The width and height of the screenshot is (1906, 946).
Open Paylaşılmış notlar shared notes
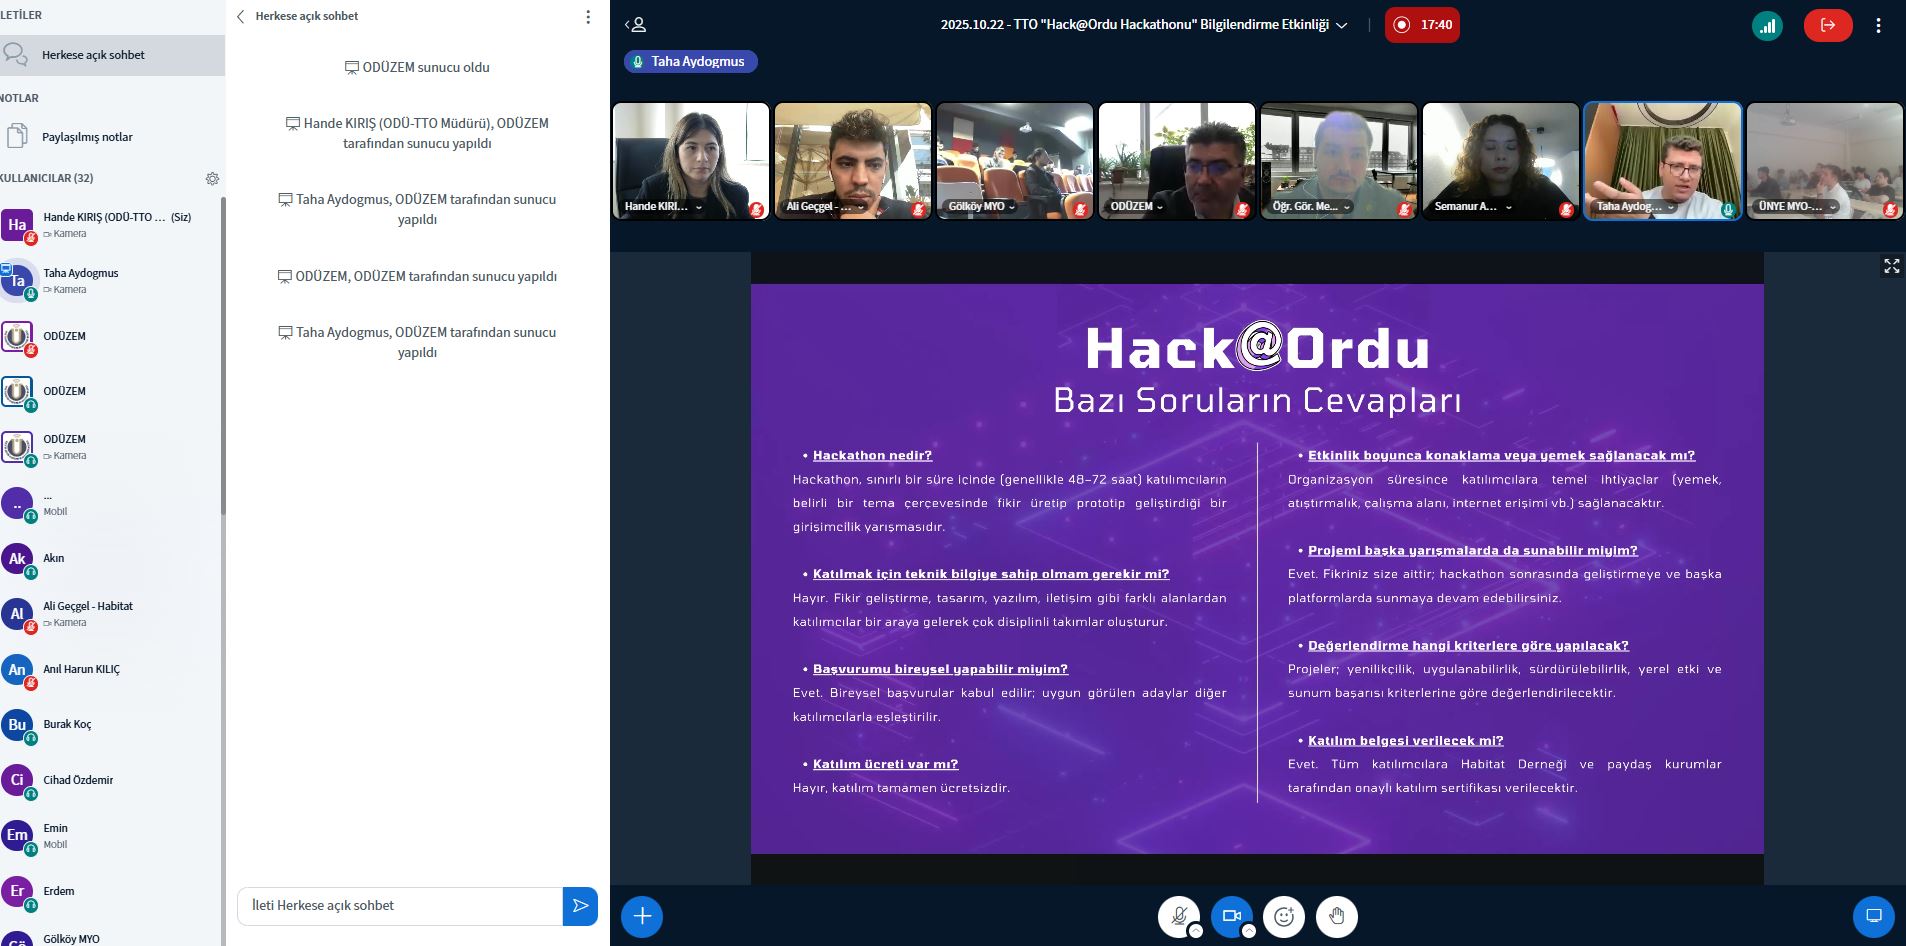click(x=87, y=137)
